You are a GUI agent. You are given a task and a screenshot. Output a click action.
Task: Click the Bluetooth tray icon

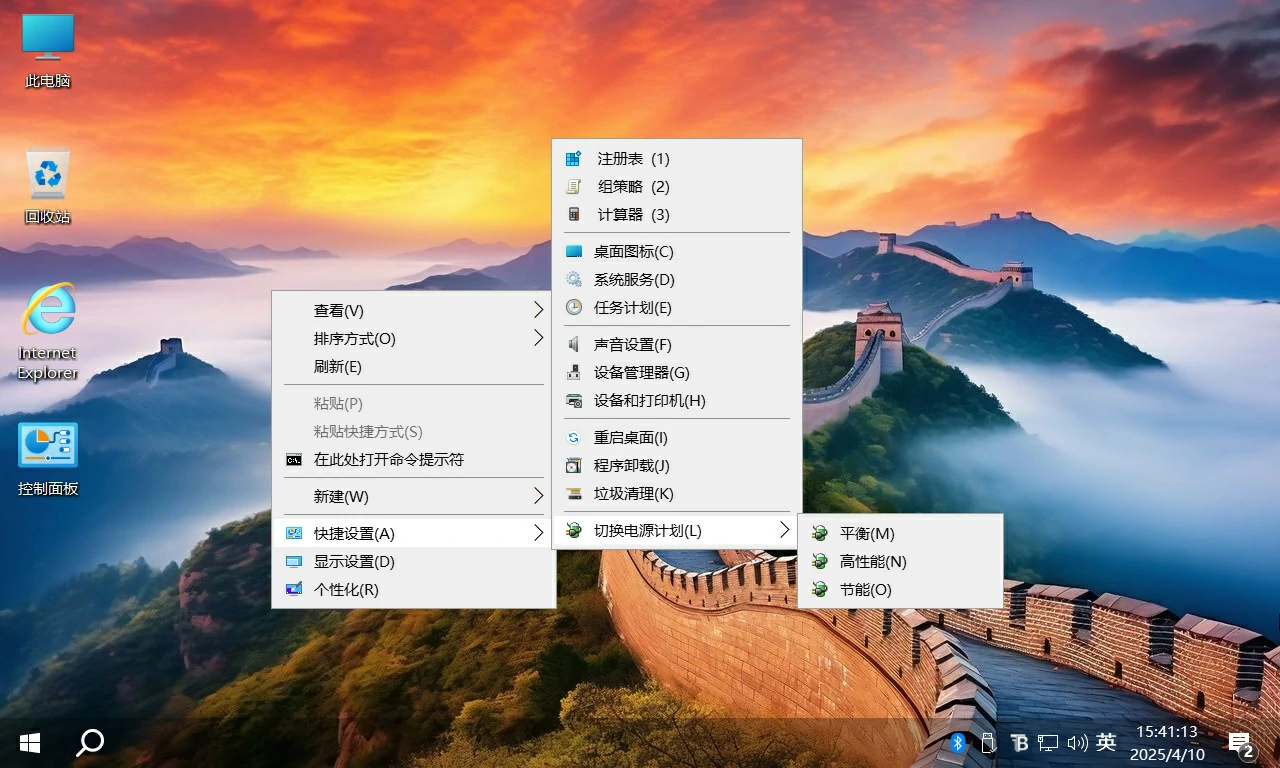point(957,742)
